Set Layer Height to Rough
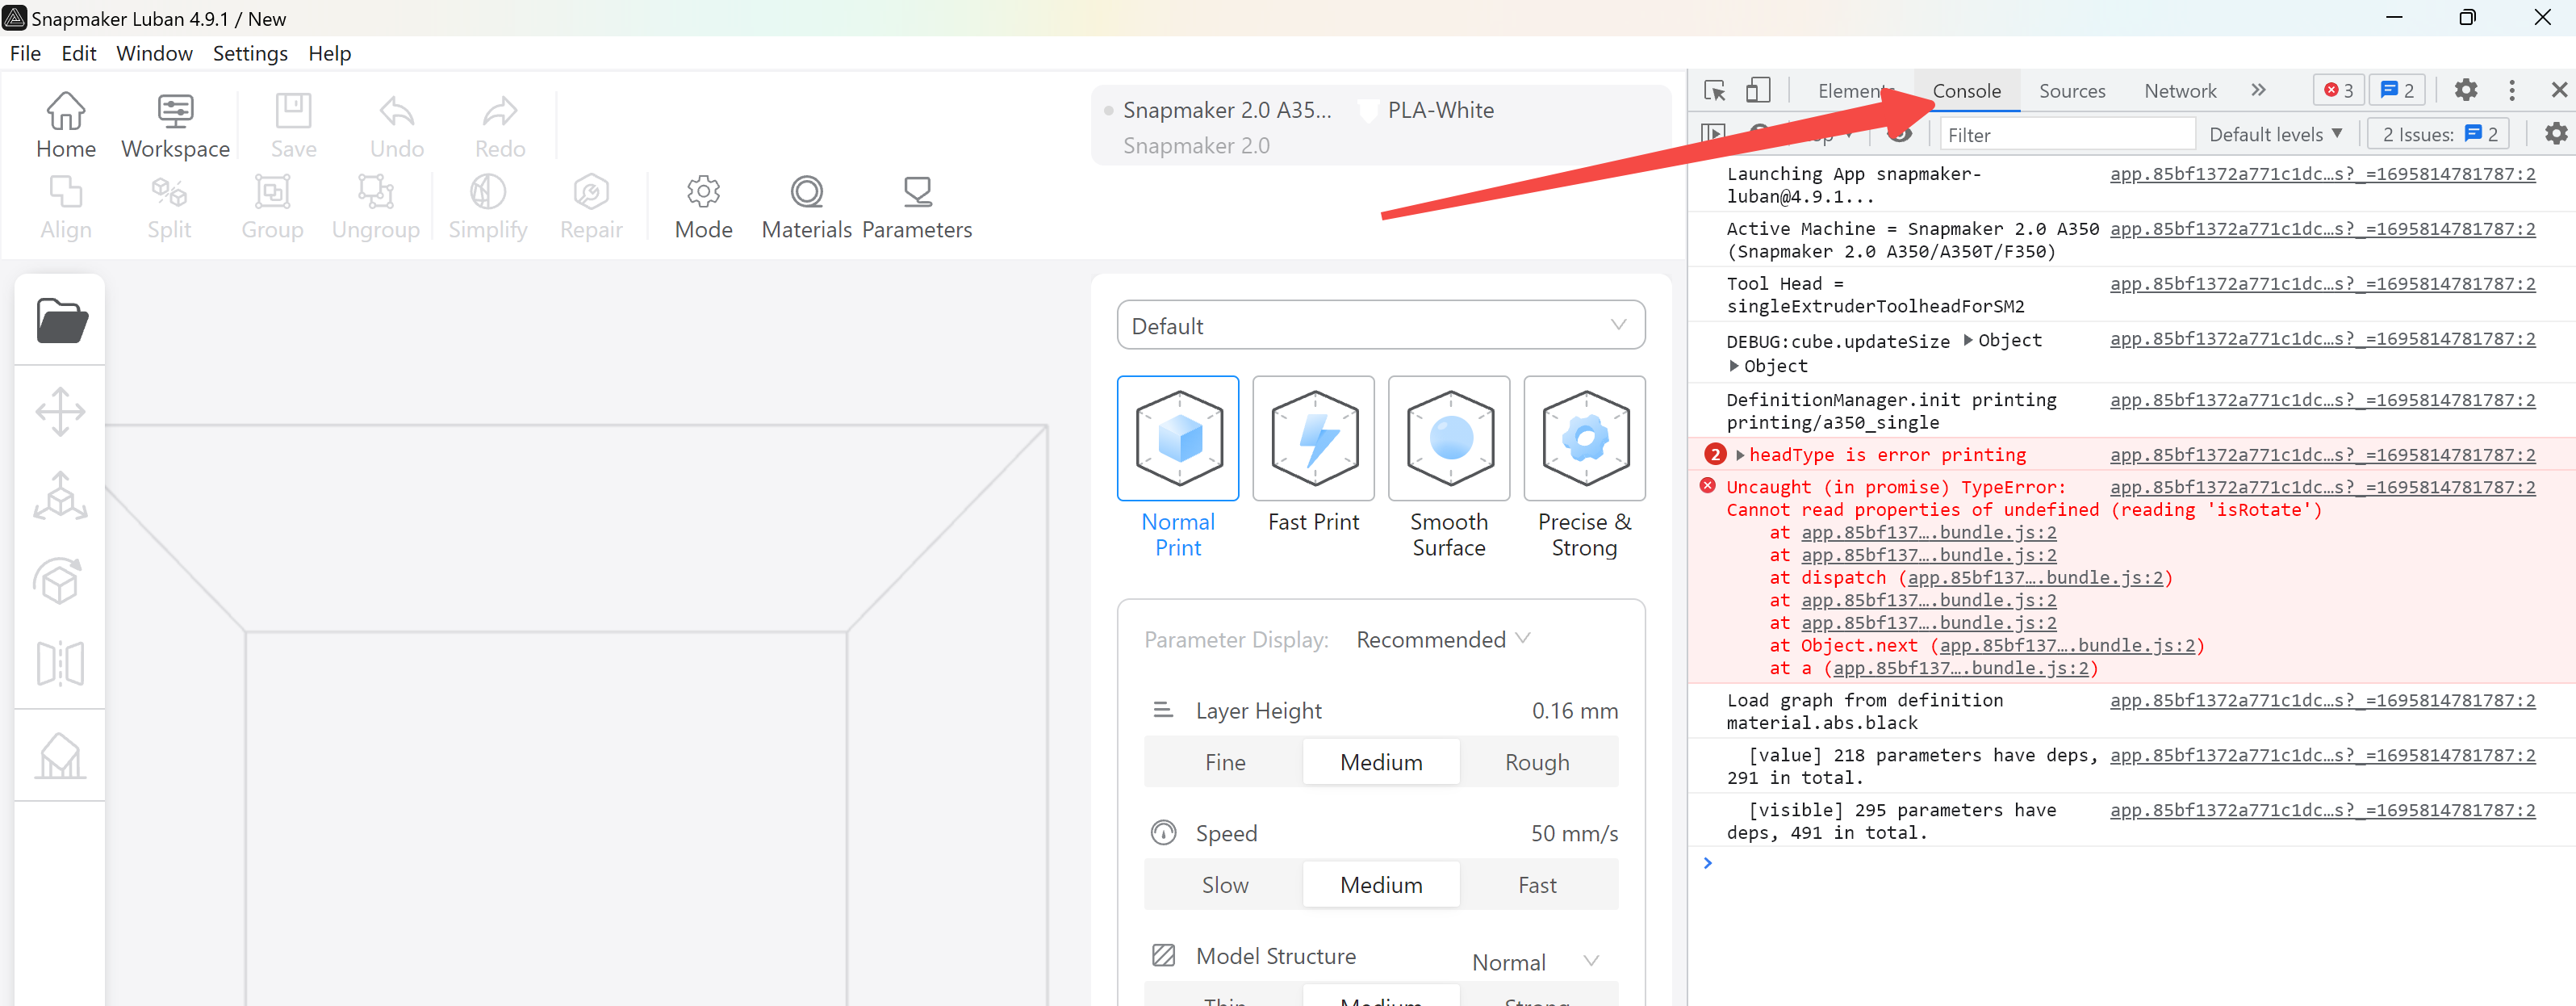 click(1537, 762)
